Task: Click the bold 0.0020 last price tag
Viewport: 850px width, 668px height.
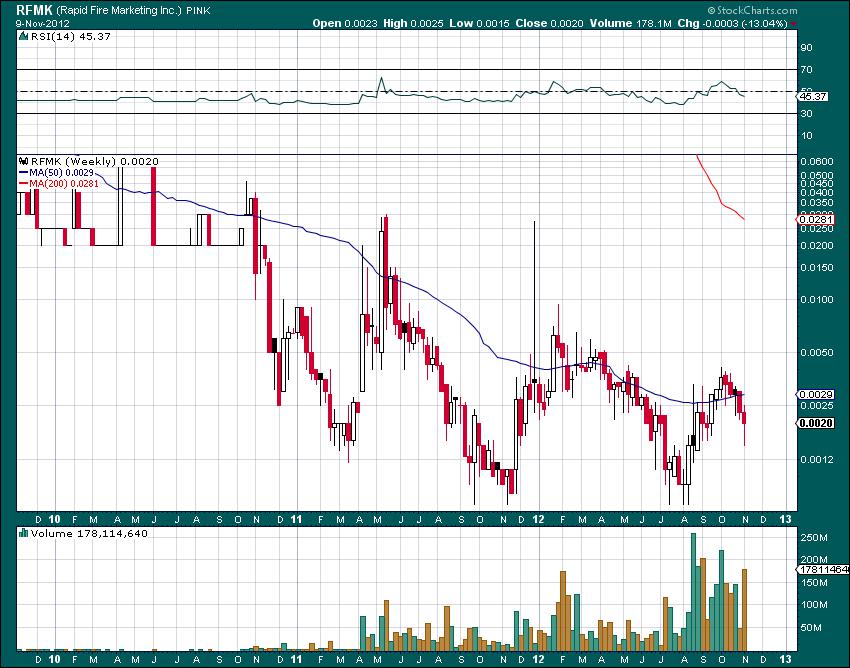Action: tap(816, 423)
